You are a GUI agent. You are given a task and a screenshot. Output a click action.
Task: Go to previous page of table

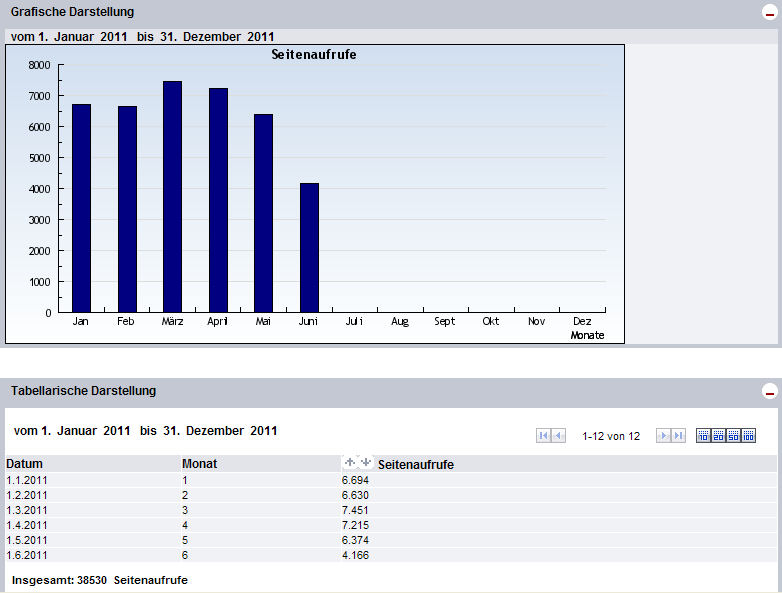pos(558,436)
